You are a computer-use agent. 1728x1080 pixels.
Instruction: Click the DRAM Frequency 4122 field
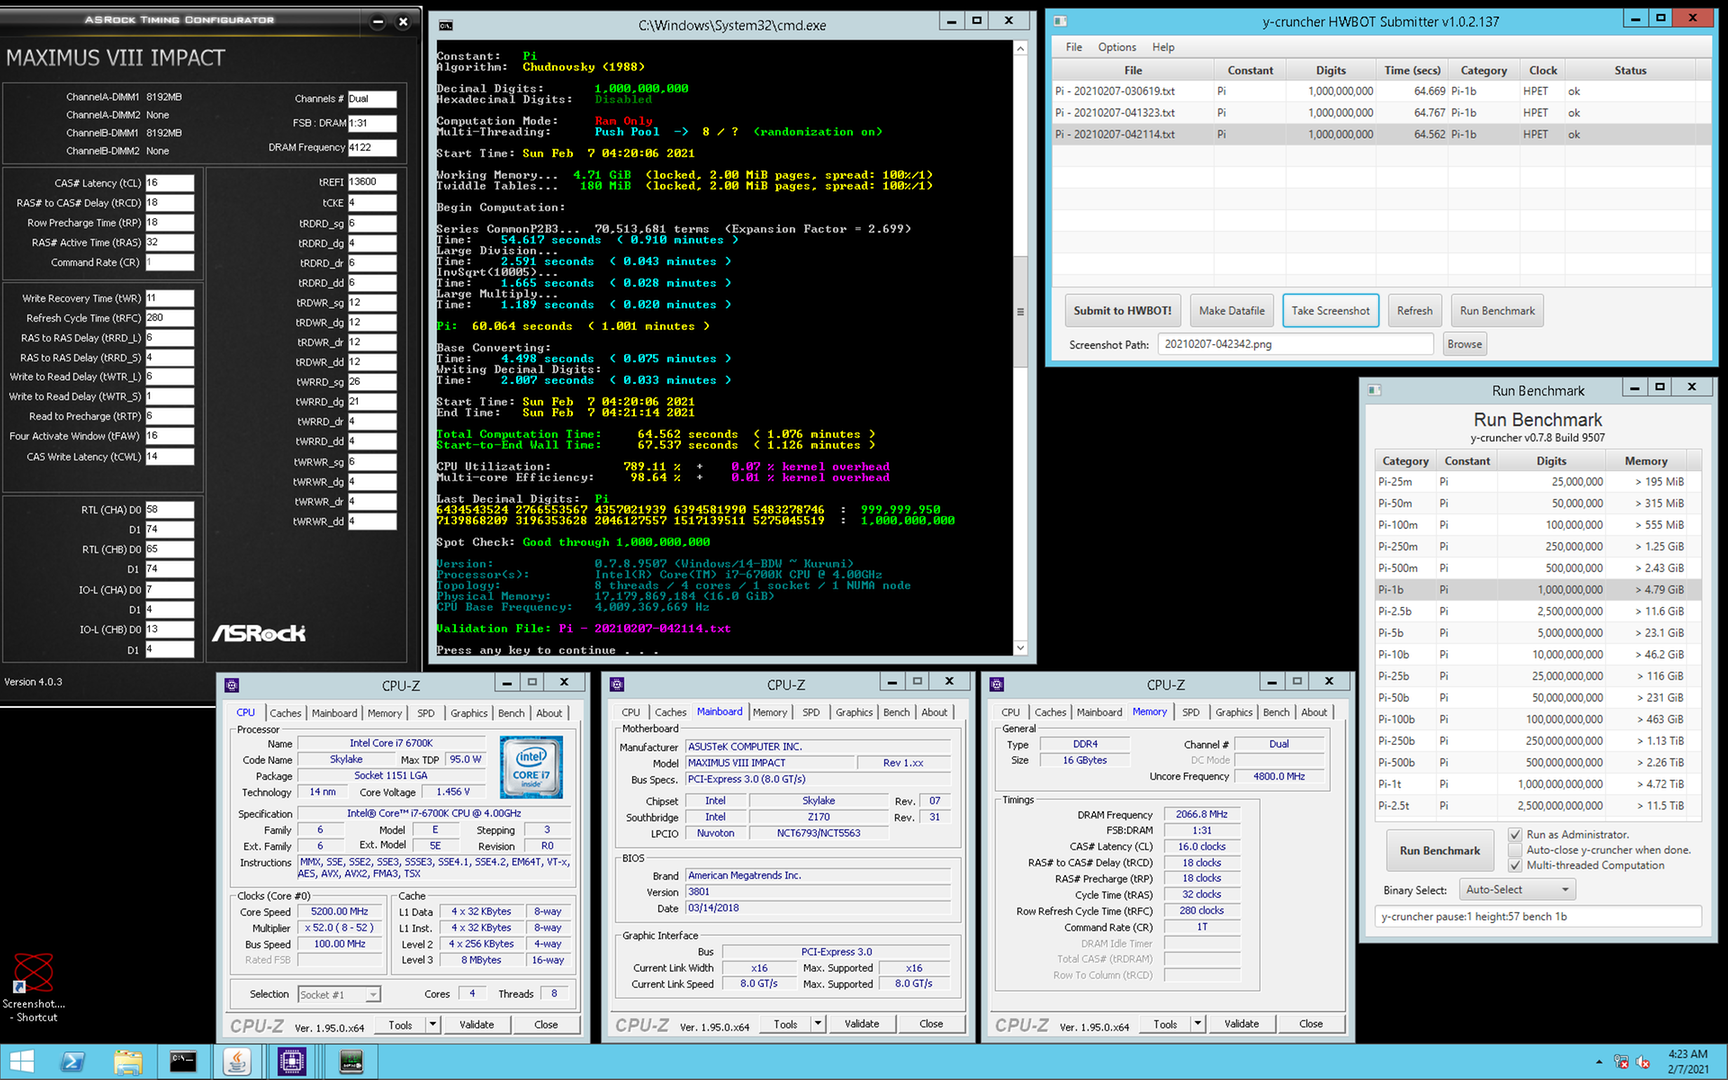[x=372, y=147]
